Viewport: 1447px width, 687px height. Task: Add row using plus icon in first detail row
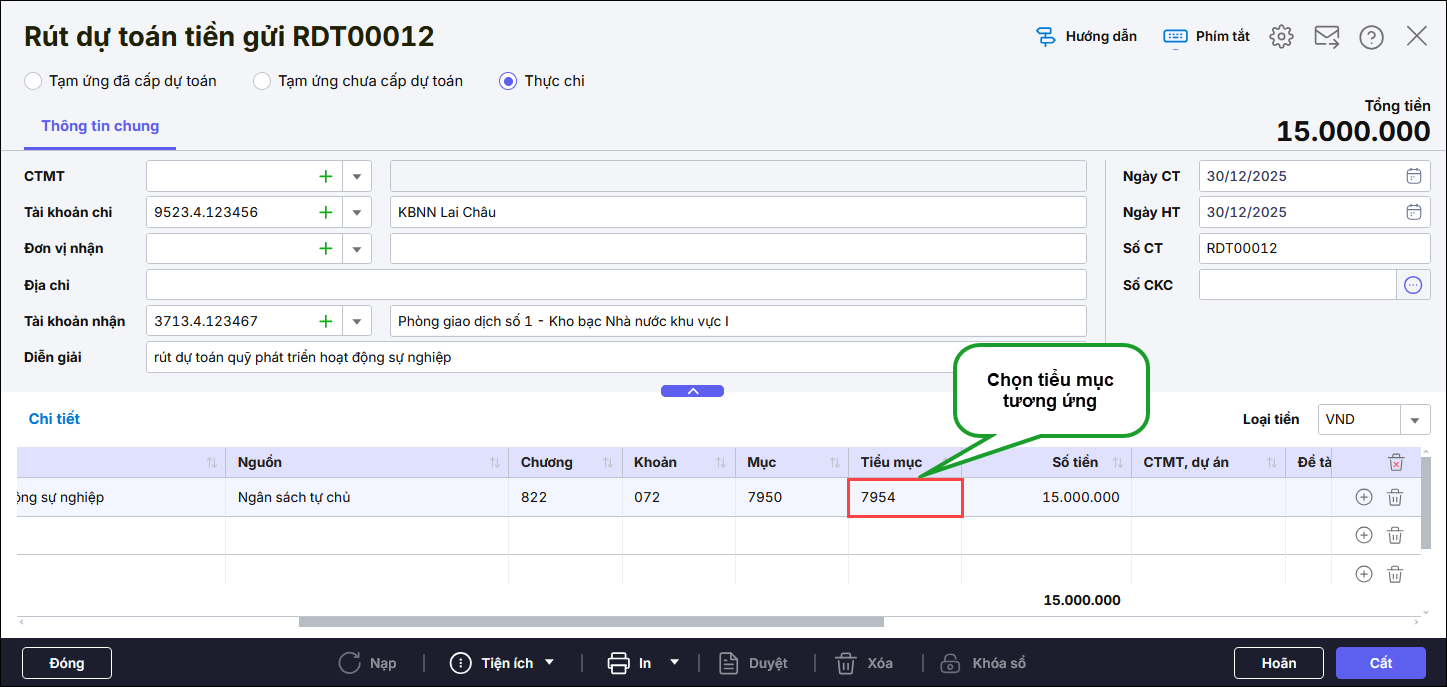(1363, 497)
